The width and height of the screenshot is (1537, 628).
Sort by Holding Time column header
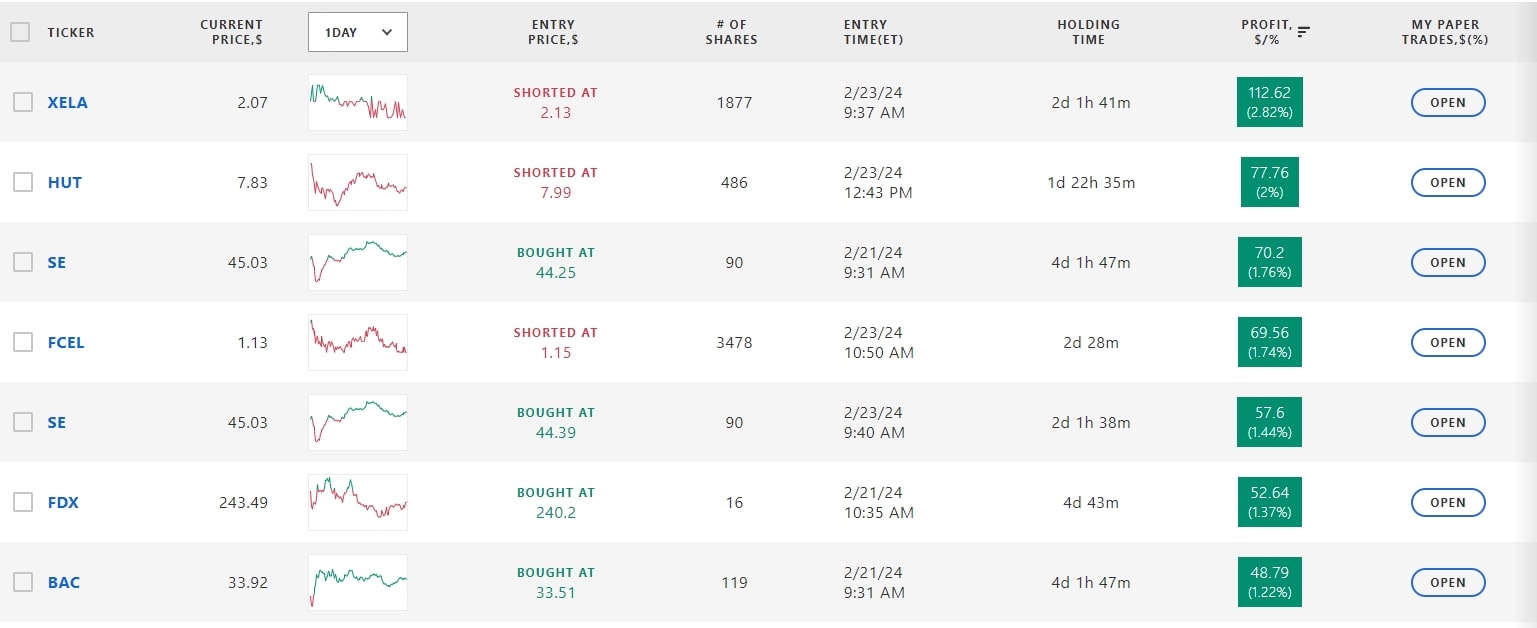tap(1089, 32)
